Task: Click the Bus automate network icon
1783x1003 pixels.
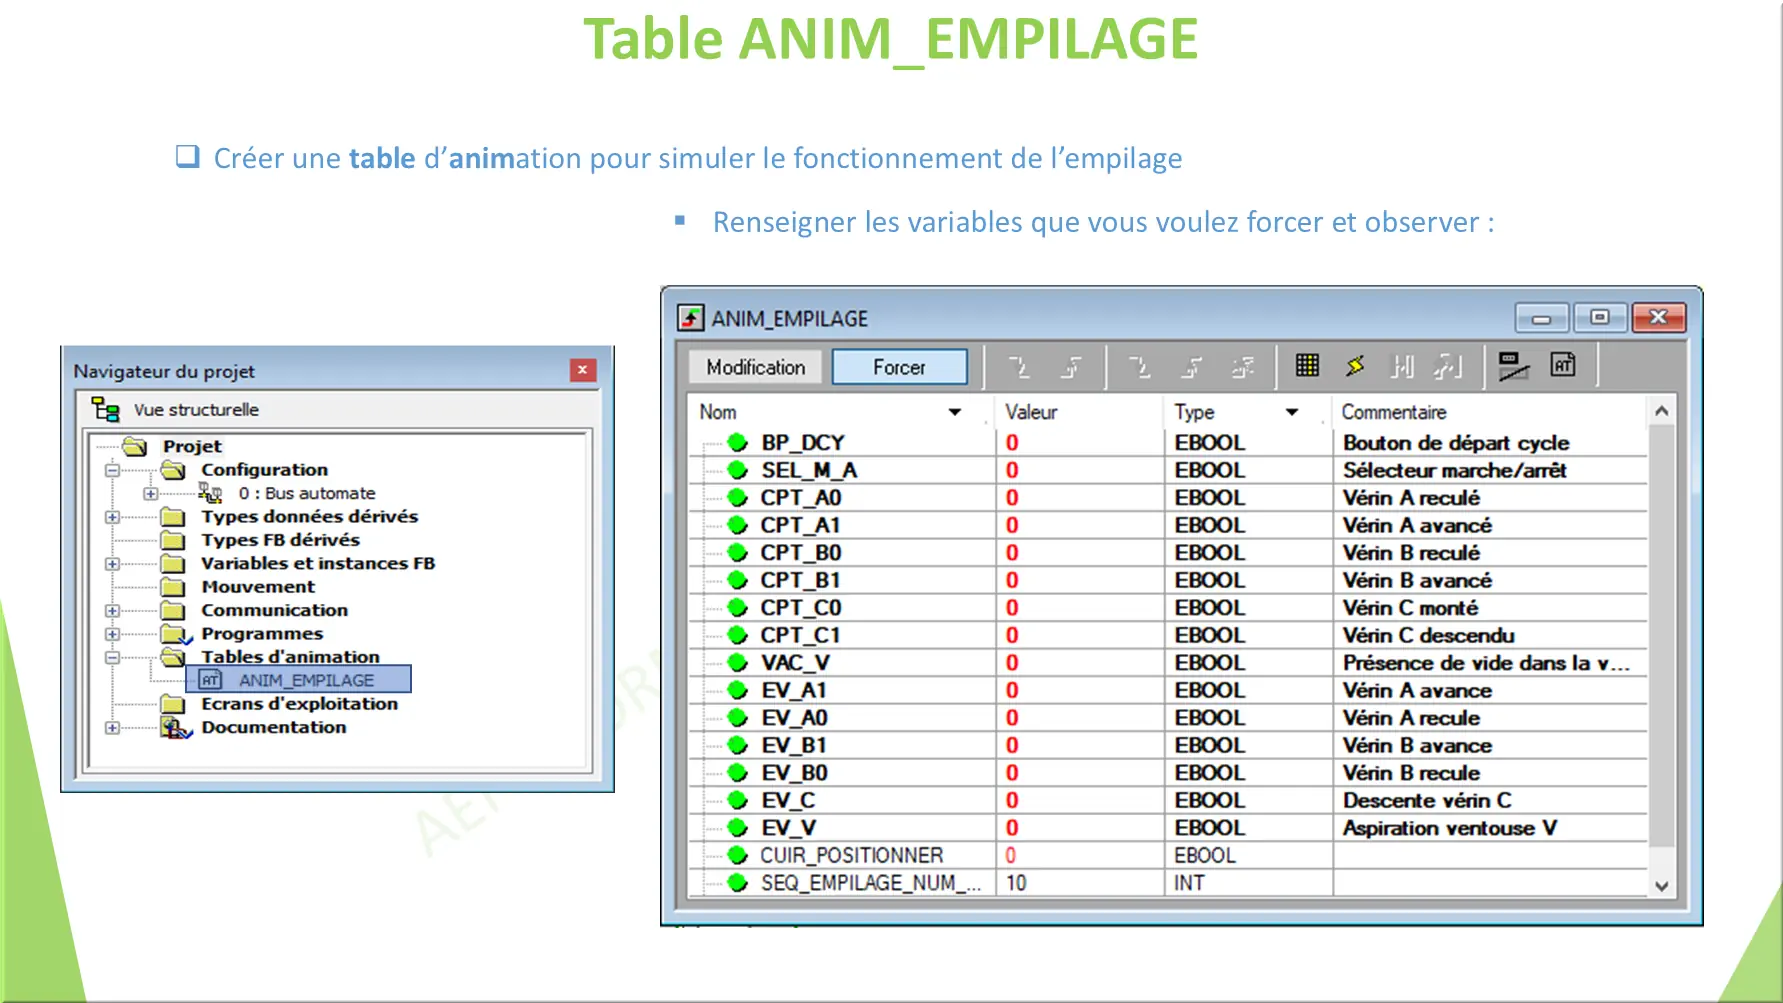Action: [210, 492]
